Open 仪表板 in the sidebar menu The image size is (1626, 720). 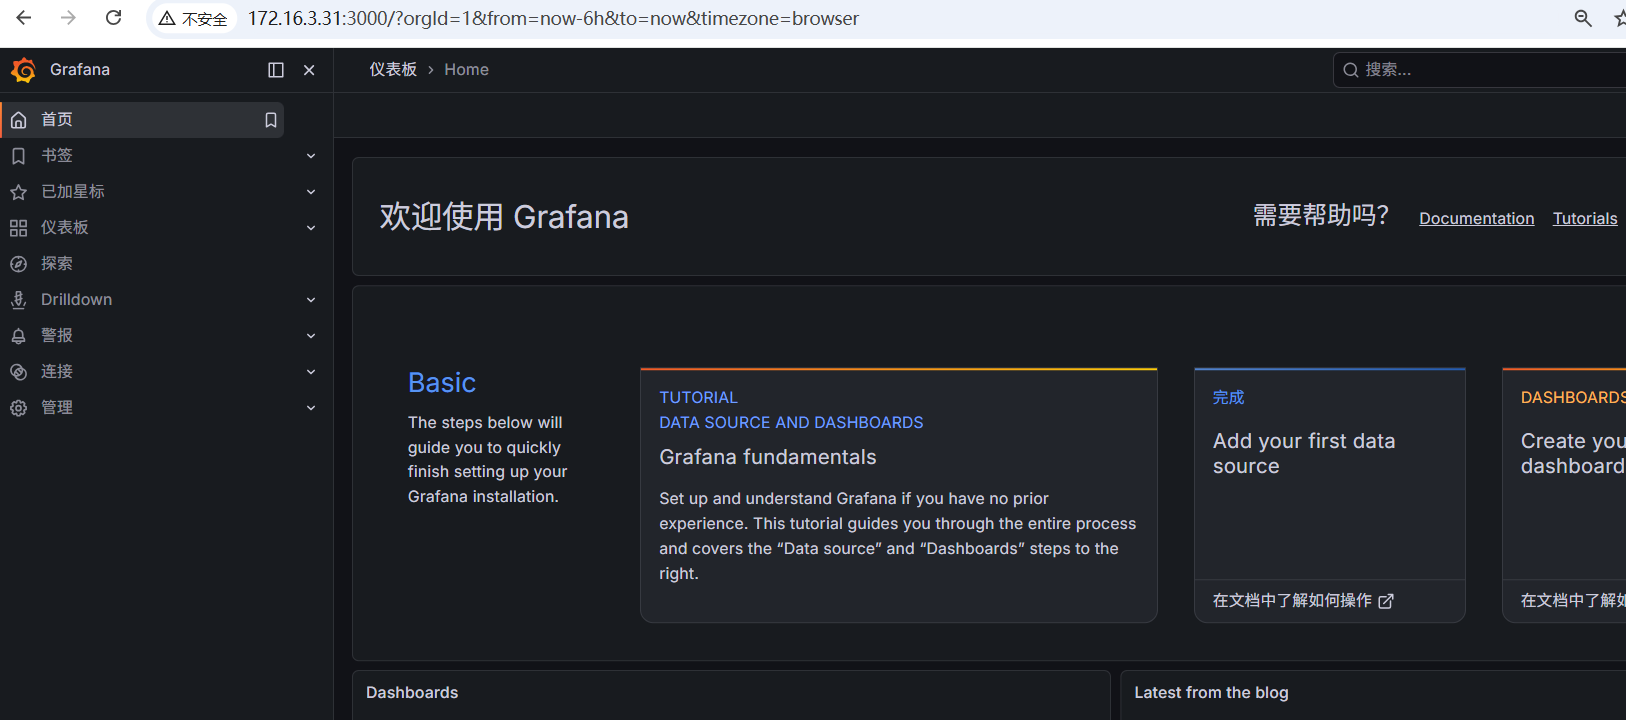[65, 228]
